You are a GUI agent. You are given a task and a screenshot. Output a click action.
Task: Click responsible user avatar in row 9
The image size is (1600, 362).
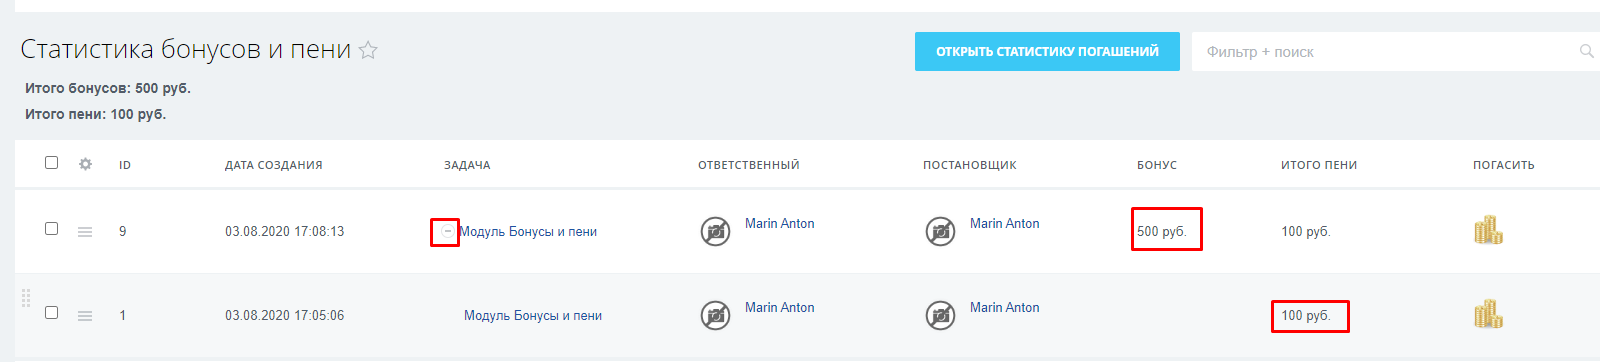click(x=715, y=231)
